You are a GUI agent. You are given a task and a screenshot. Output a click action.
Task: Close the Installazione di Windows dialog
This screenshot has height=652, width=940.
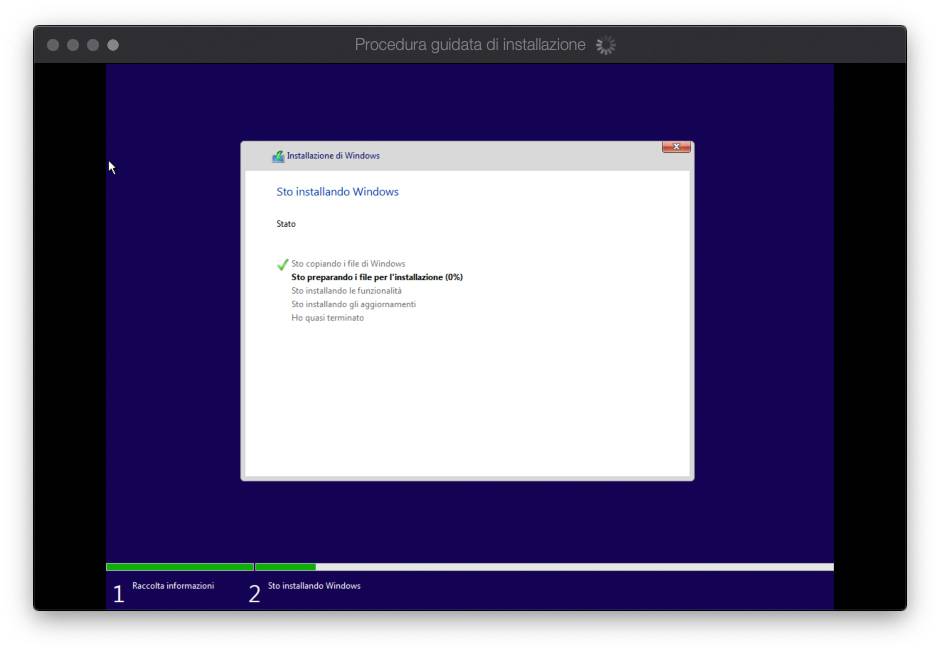pyautogui.click(x=676, y=147)
